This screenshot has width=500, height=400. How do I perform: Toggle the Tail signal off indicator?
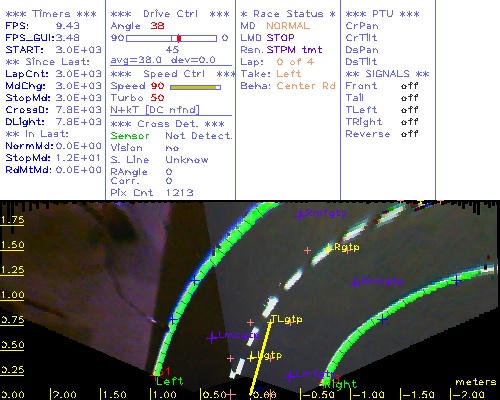(409, 98)
